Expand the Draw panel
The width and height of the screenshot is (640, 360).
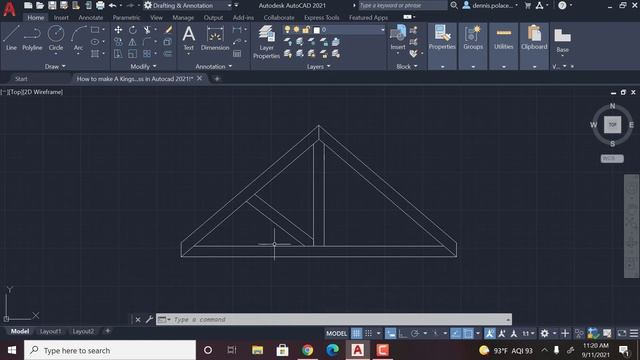pyautogui.click(x=55, y=66)
